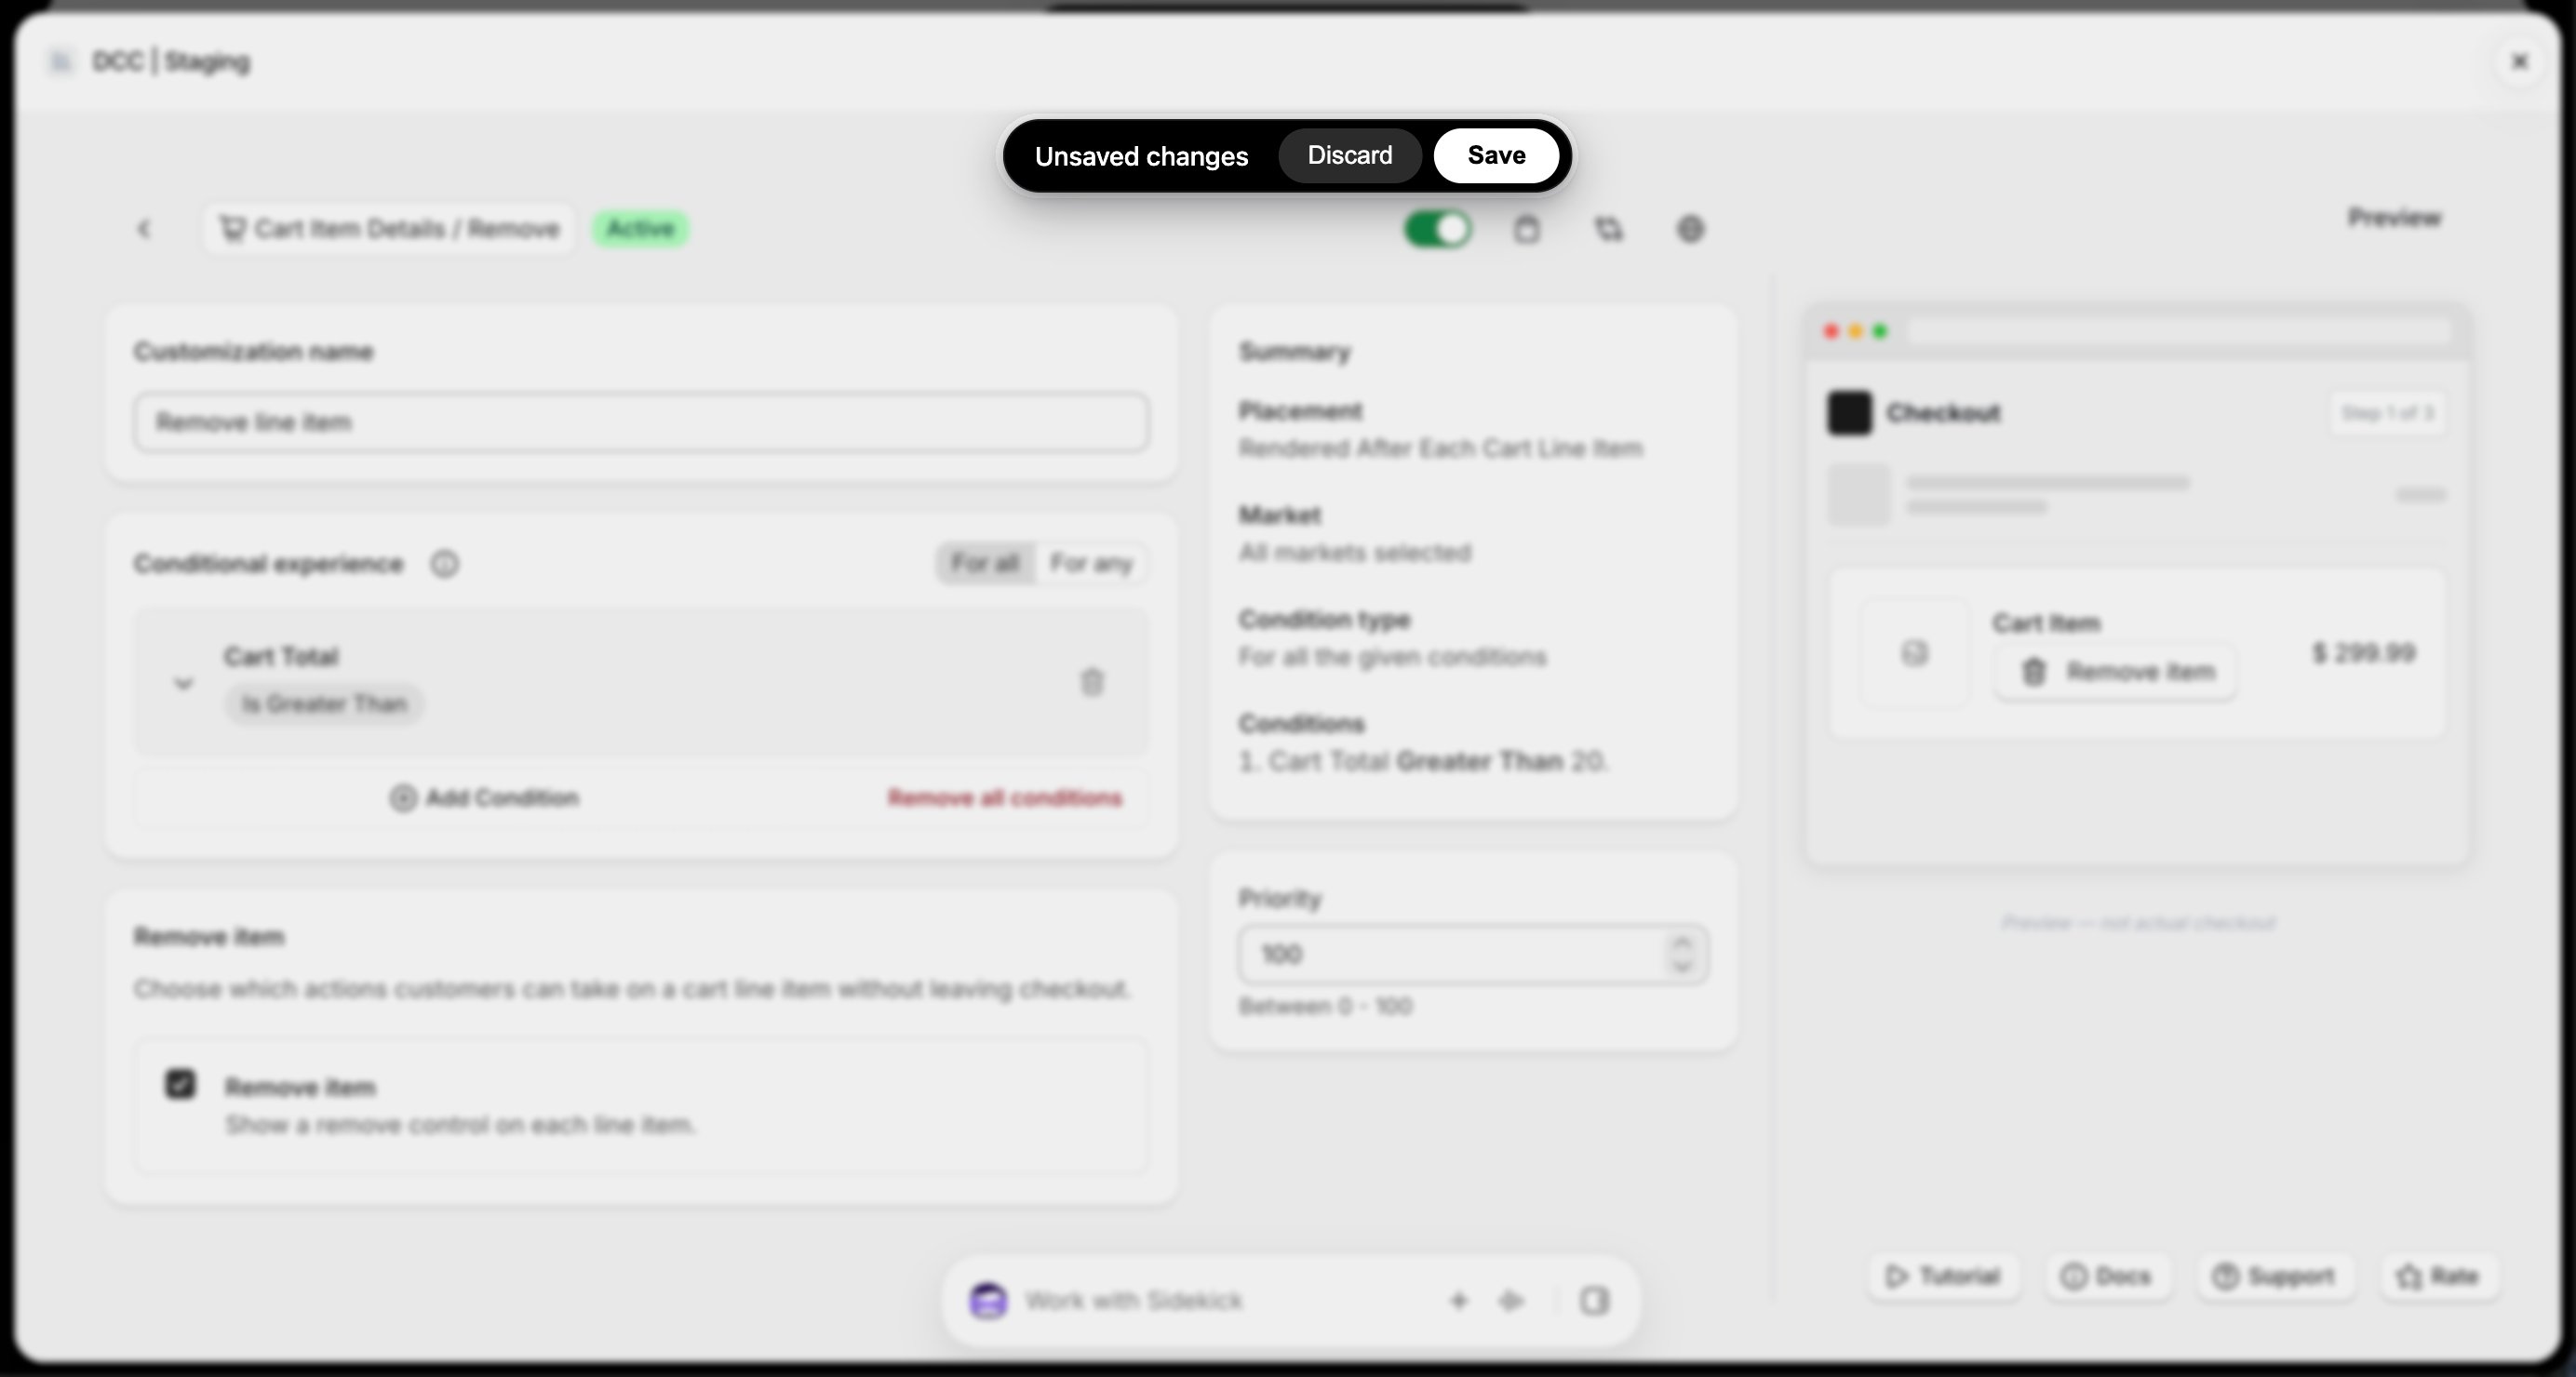Image resolution: width=2576 pixels, height=1377 pixels.
Task: Click the DCC | Staging app icon
Action: (61, 62)
